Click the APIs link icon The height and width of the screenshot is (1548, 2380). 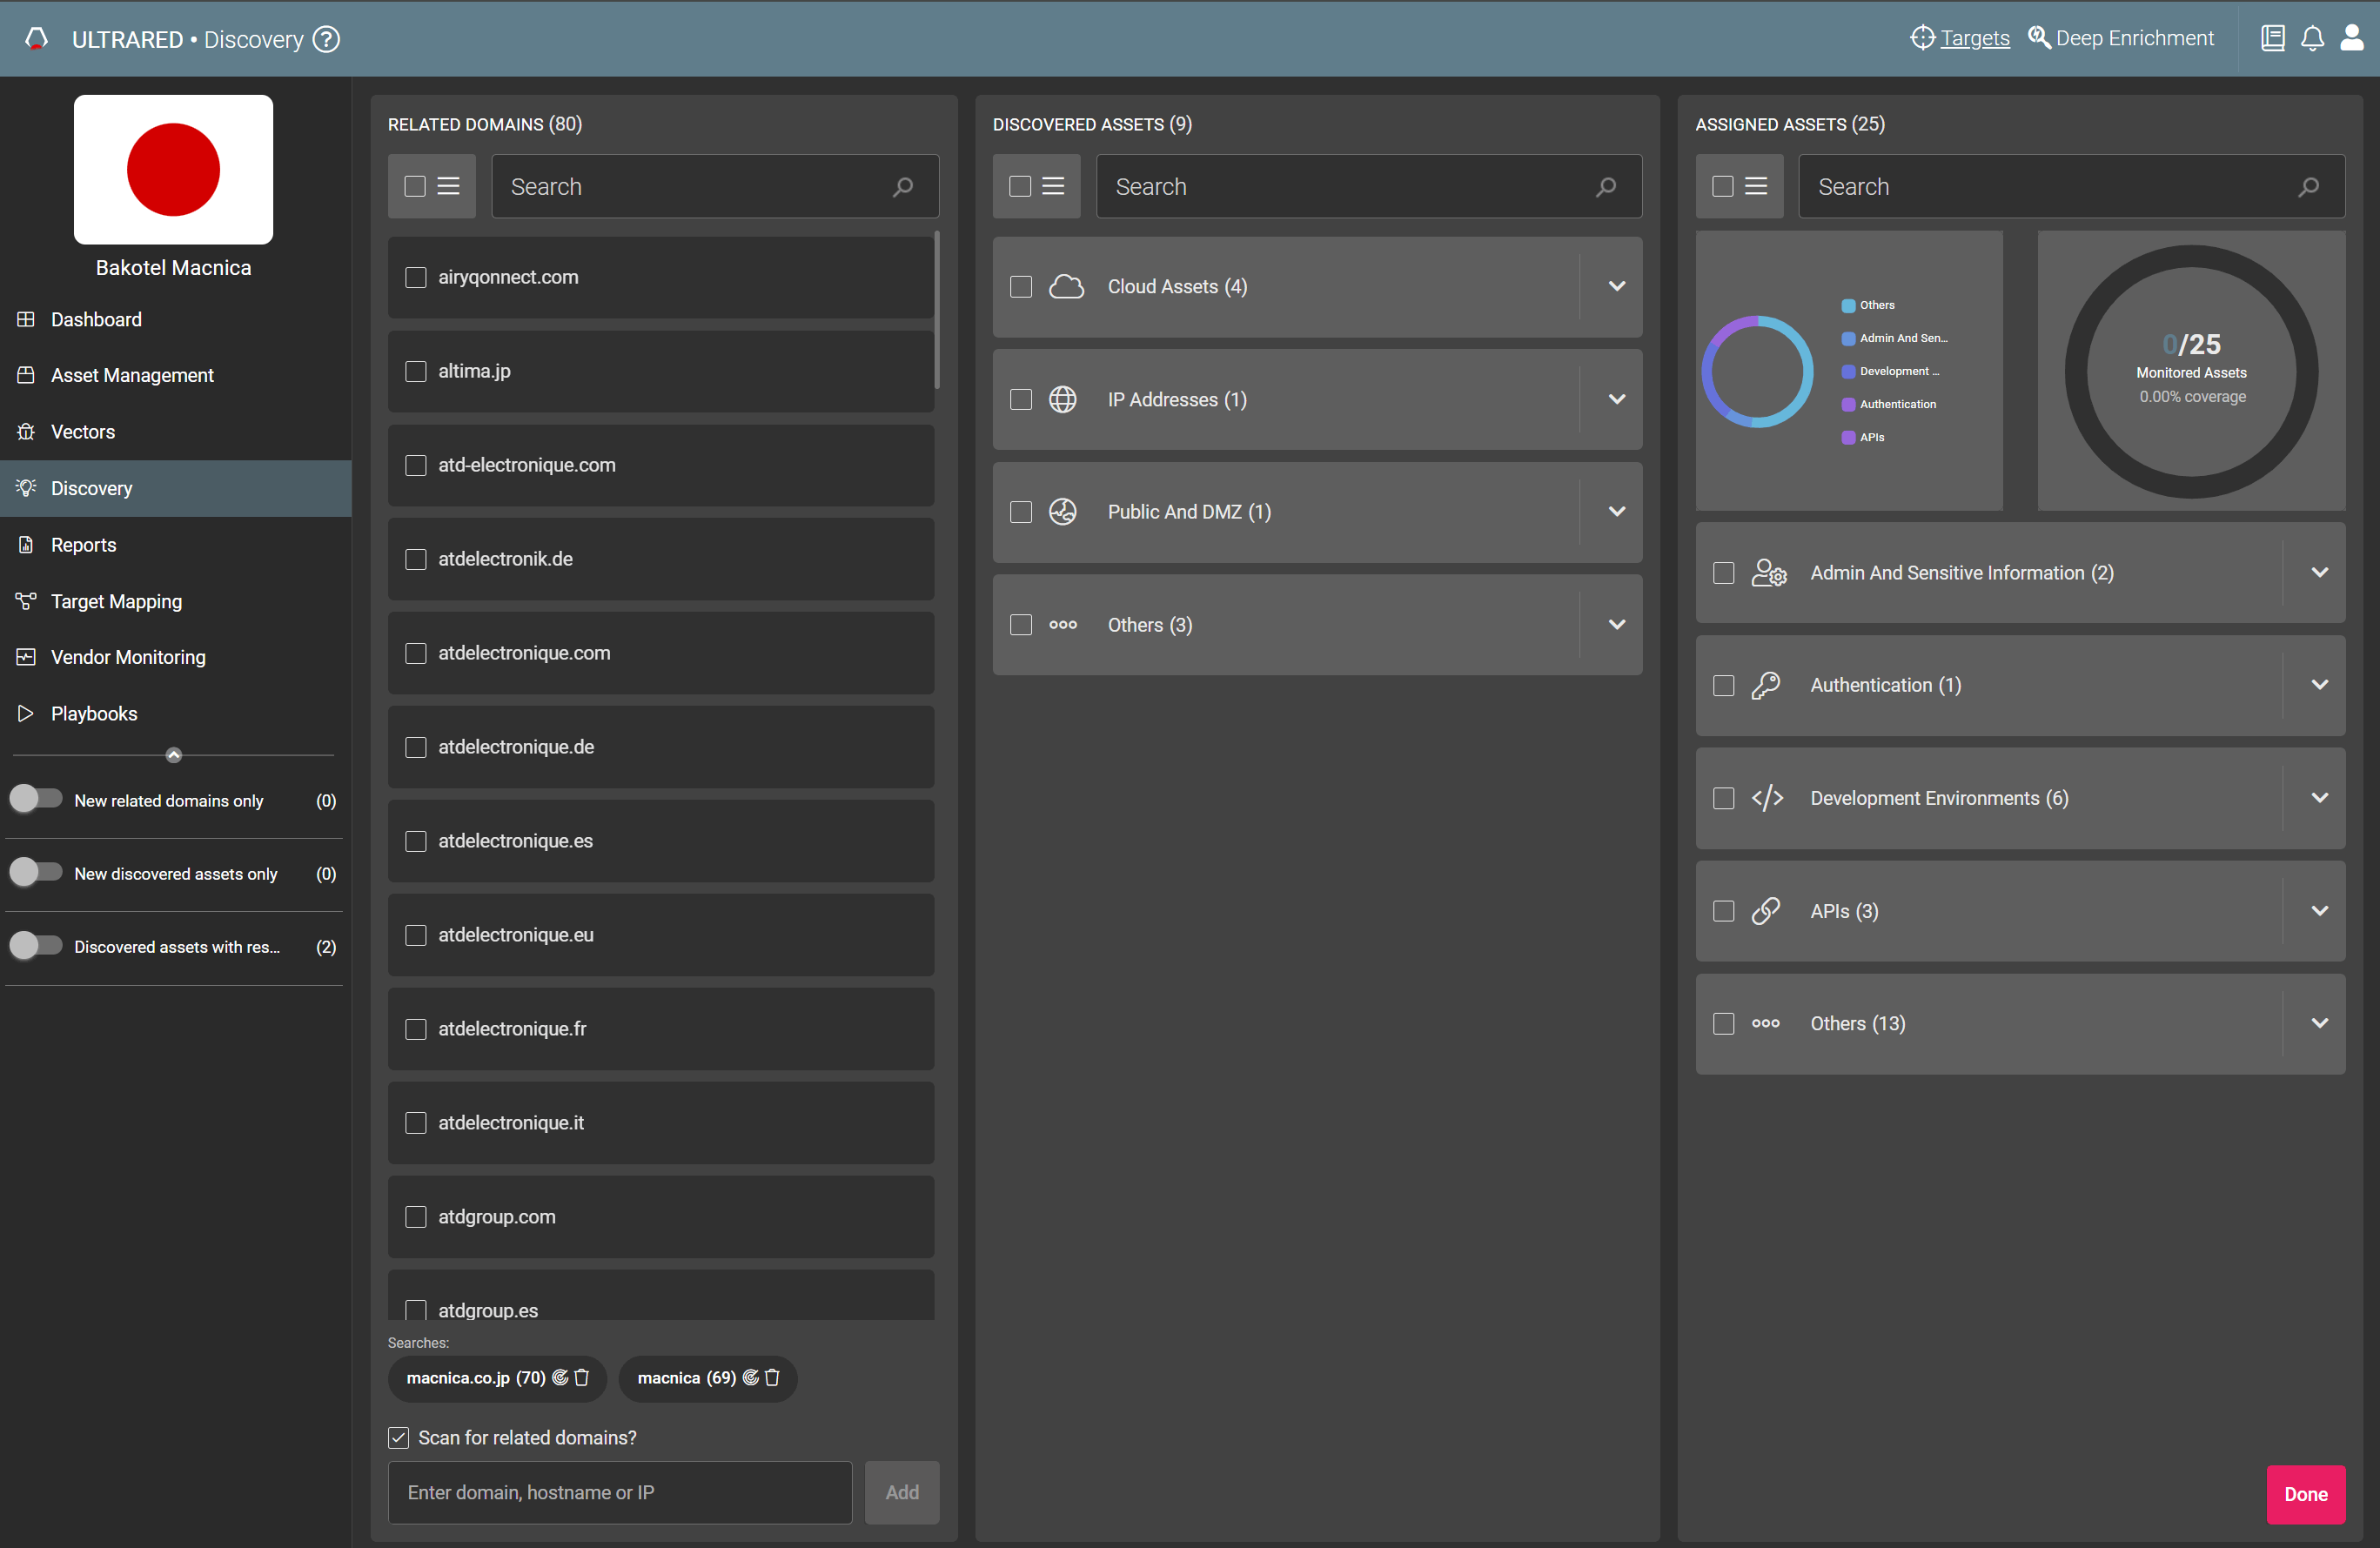1766,911
